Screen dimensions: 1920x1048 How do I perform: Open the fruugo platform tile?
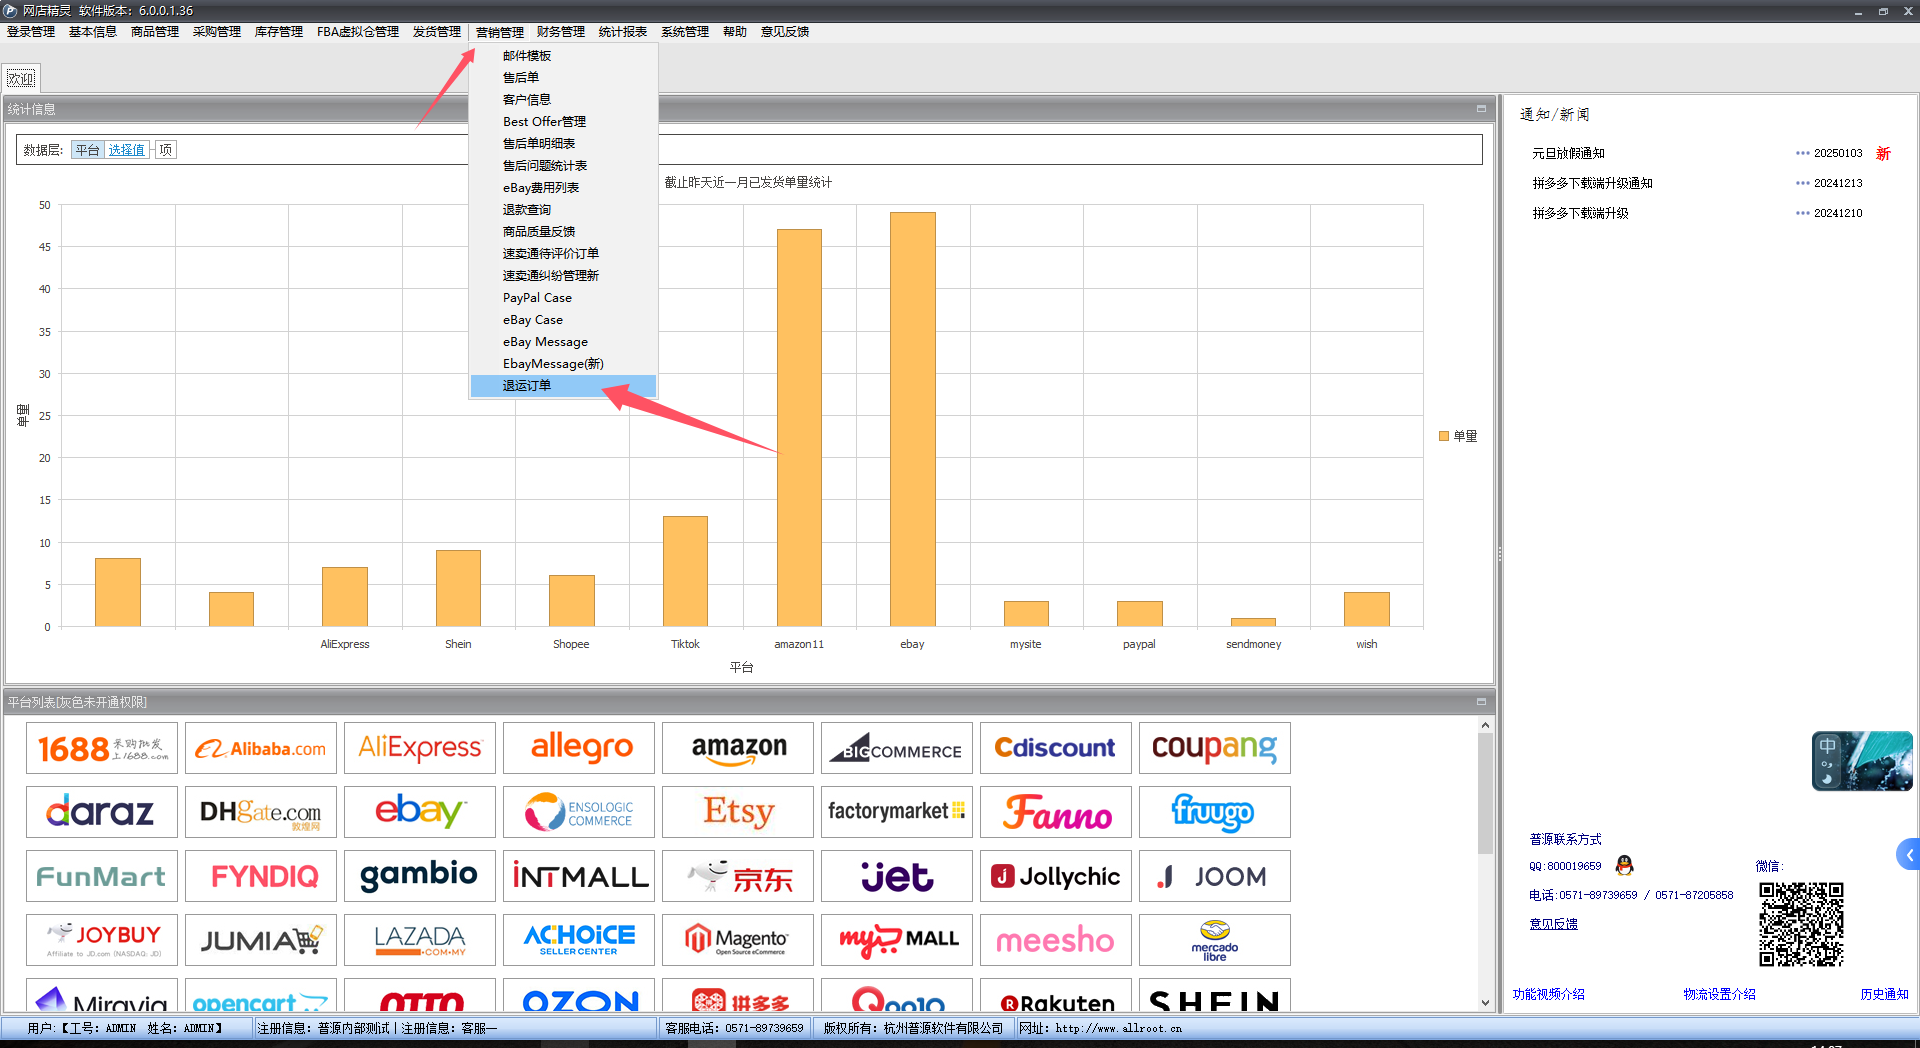point(1215,812)
